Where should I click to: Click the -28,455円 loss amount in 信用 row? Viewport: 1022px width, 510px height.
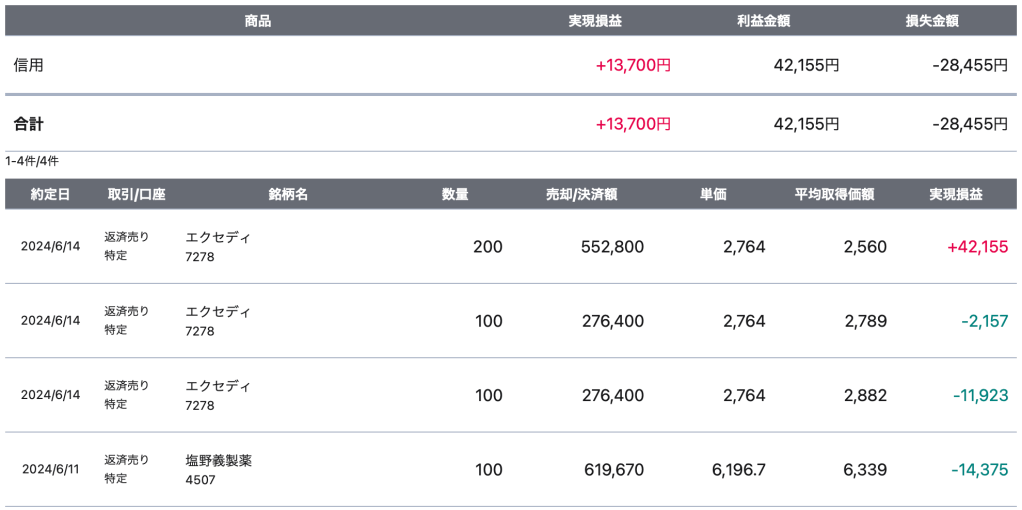click(968, 65)
